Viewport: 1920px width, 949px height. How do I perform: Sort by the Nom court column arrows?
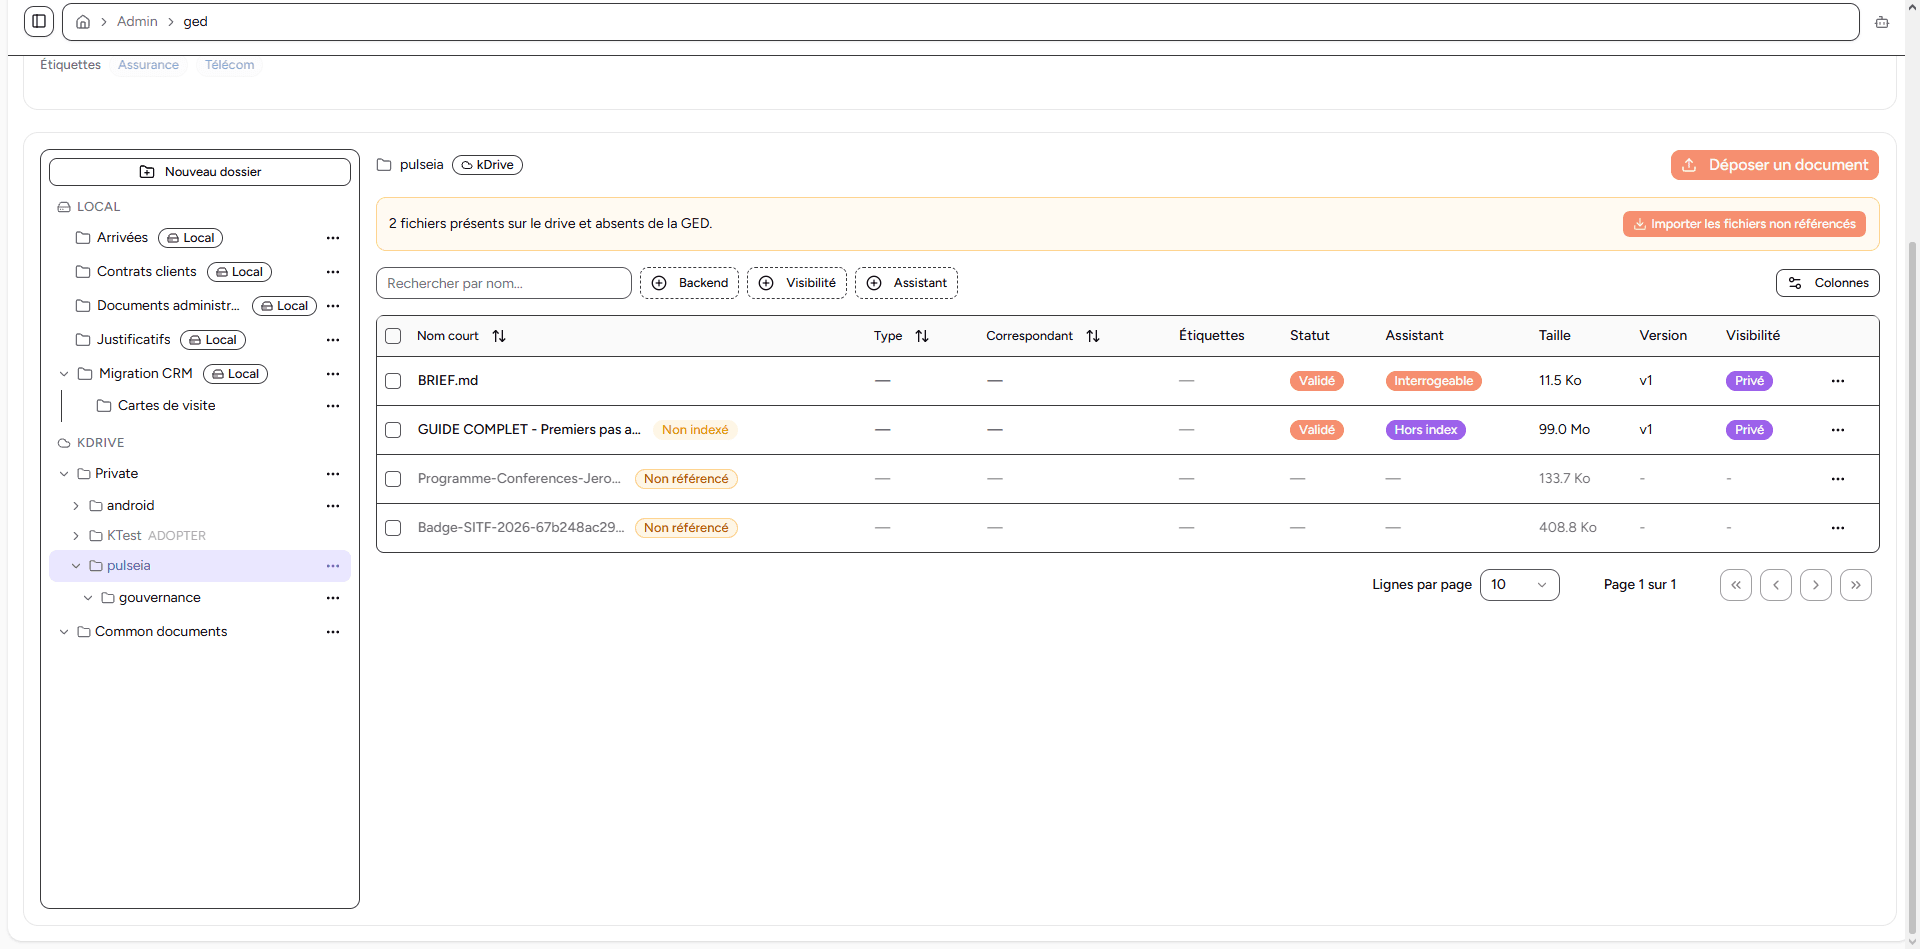[x=499, y=336]
